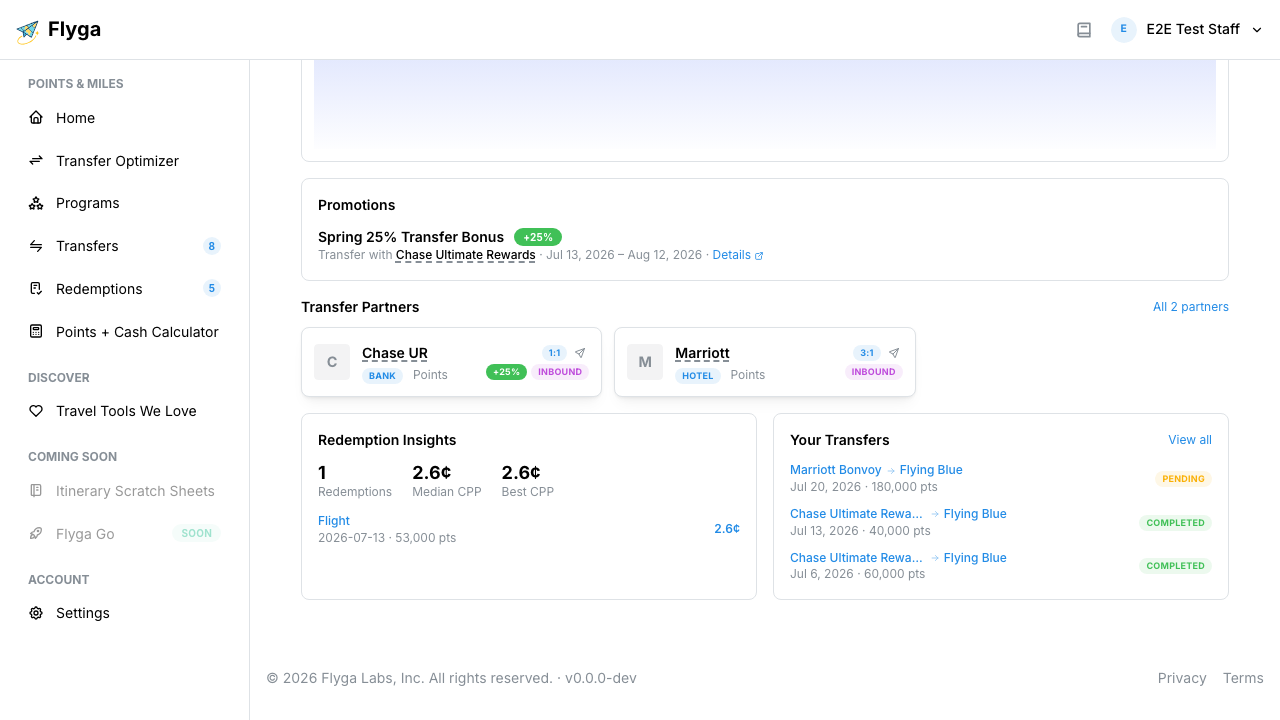Open the Flight redemption link

[334, 521]
